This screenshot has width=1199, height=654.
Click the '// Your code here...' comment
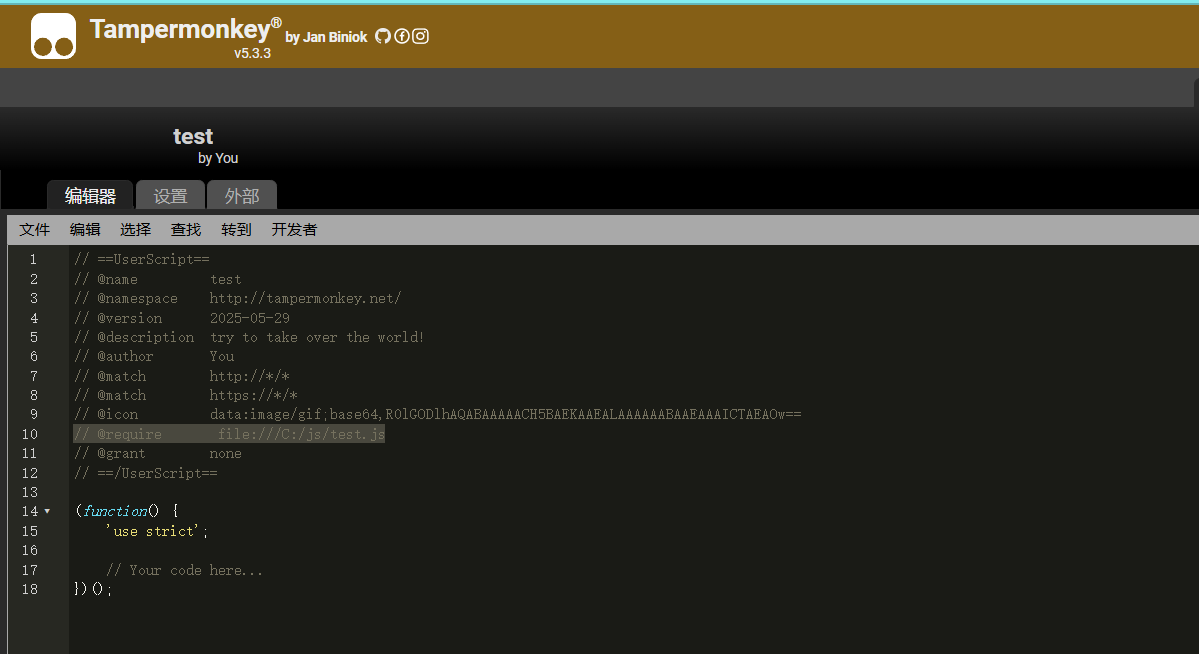(184, 570)
